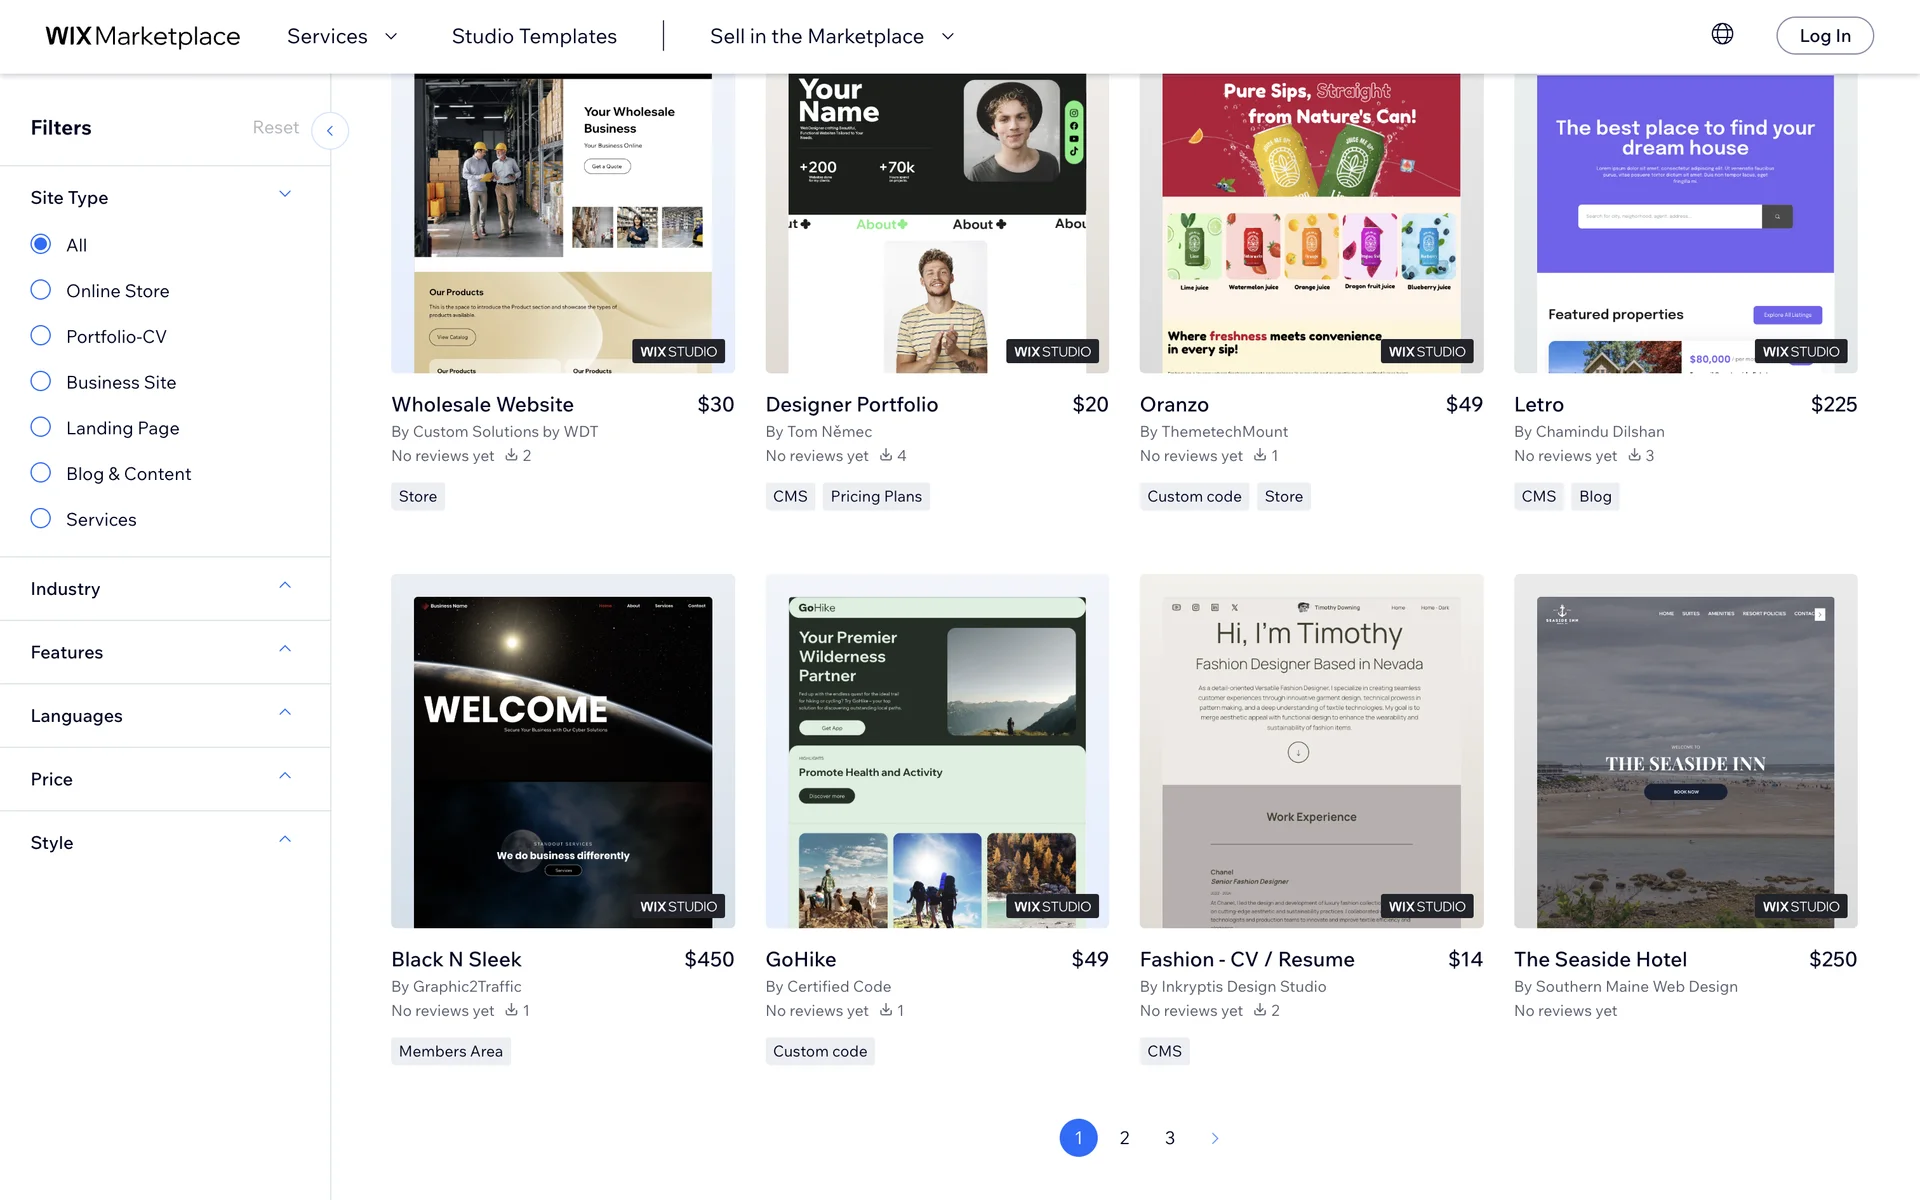Select the Online Store site type
This screenshot has height=1200, width=1920.
[41, 290]
